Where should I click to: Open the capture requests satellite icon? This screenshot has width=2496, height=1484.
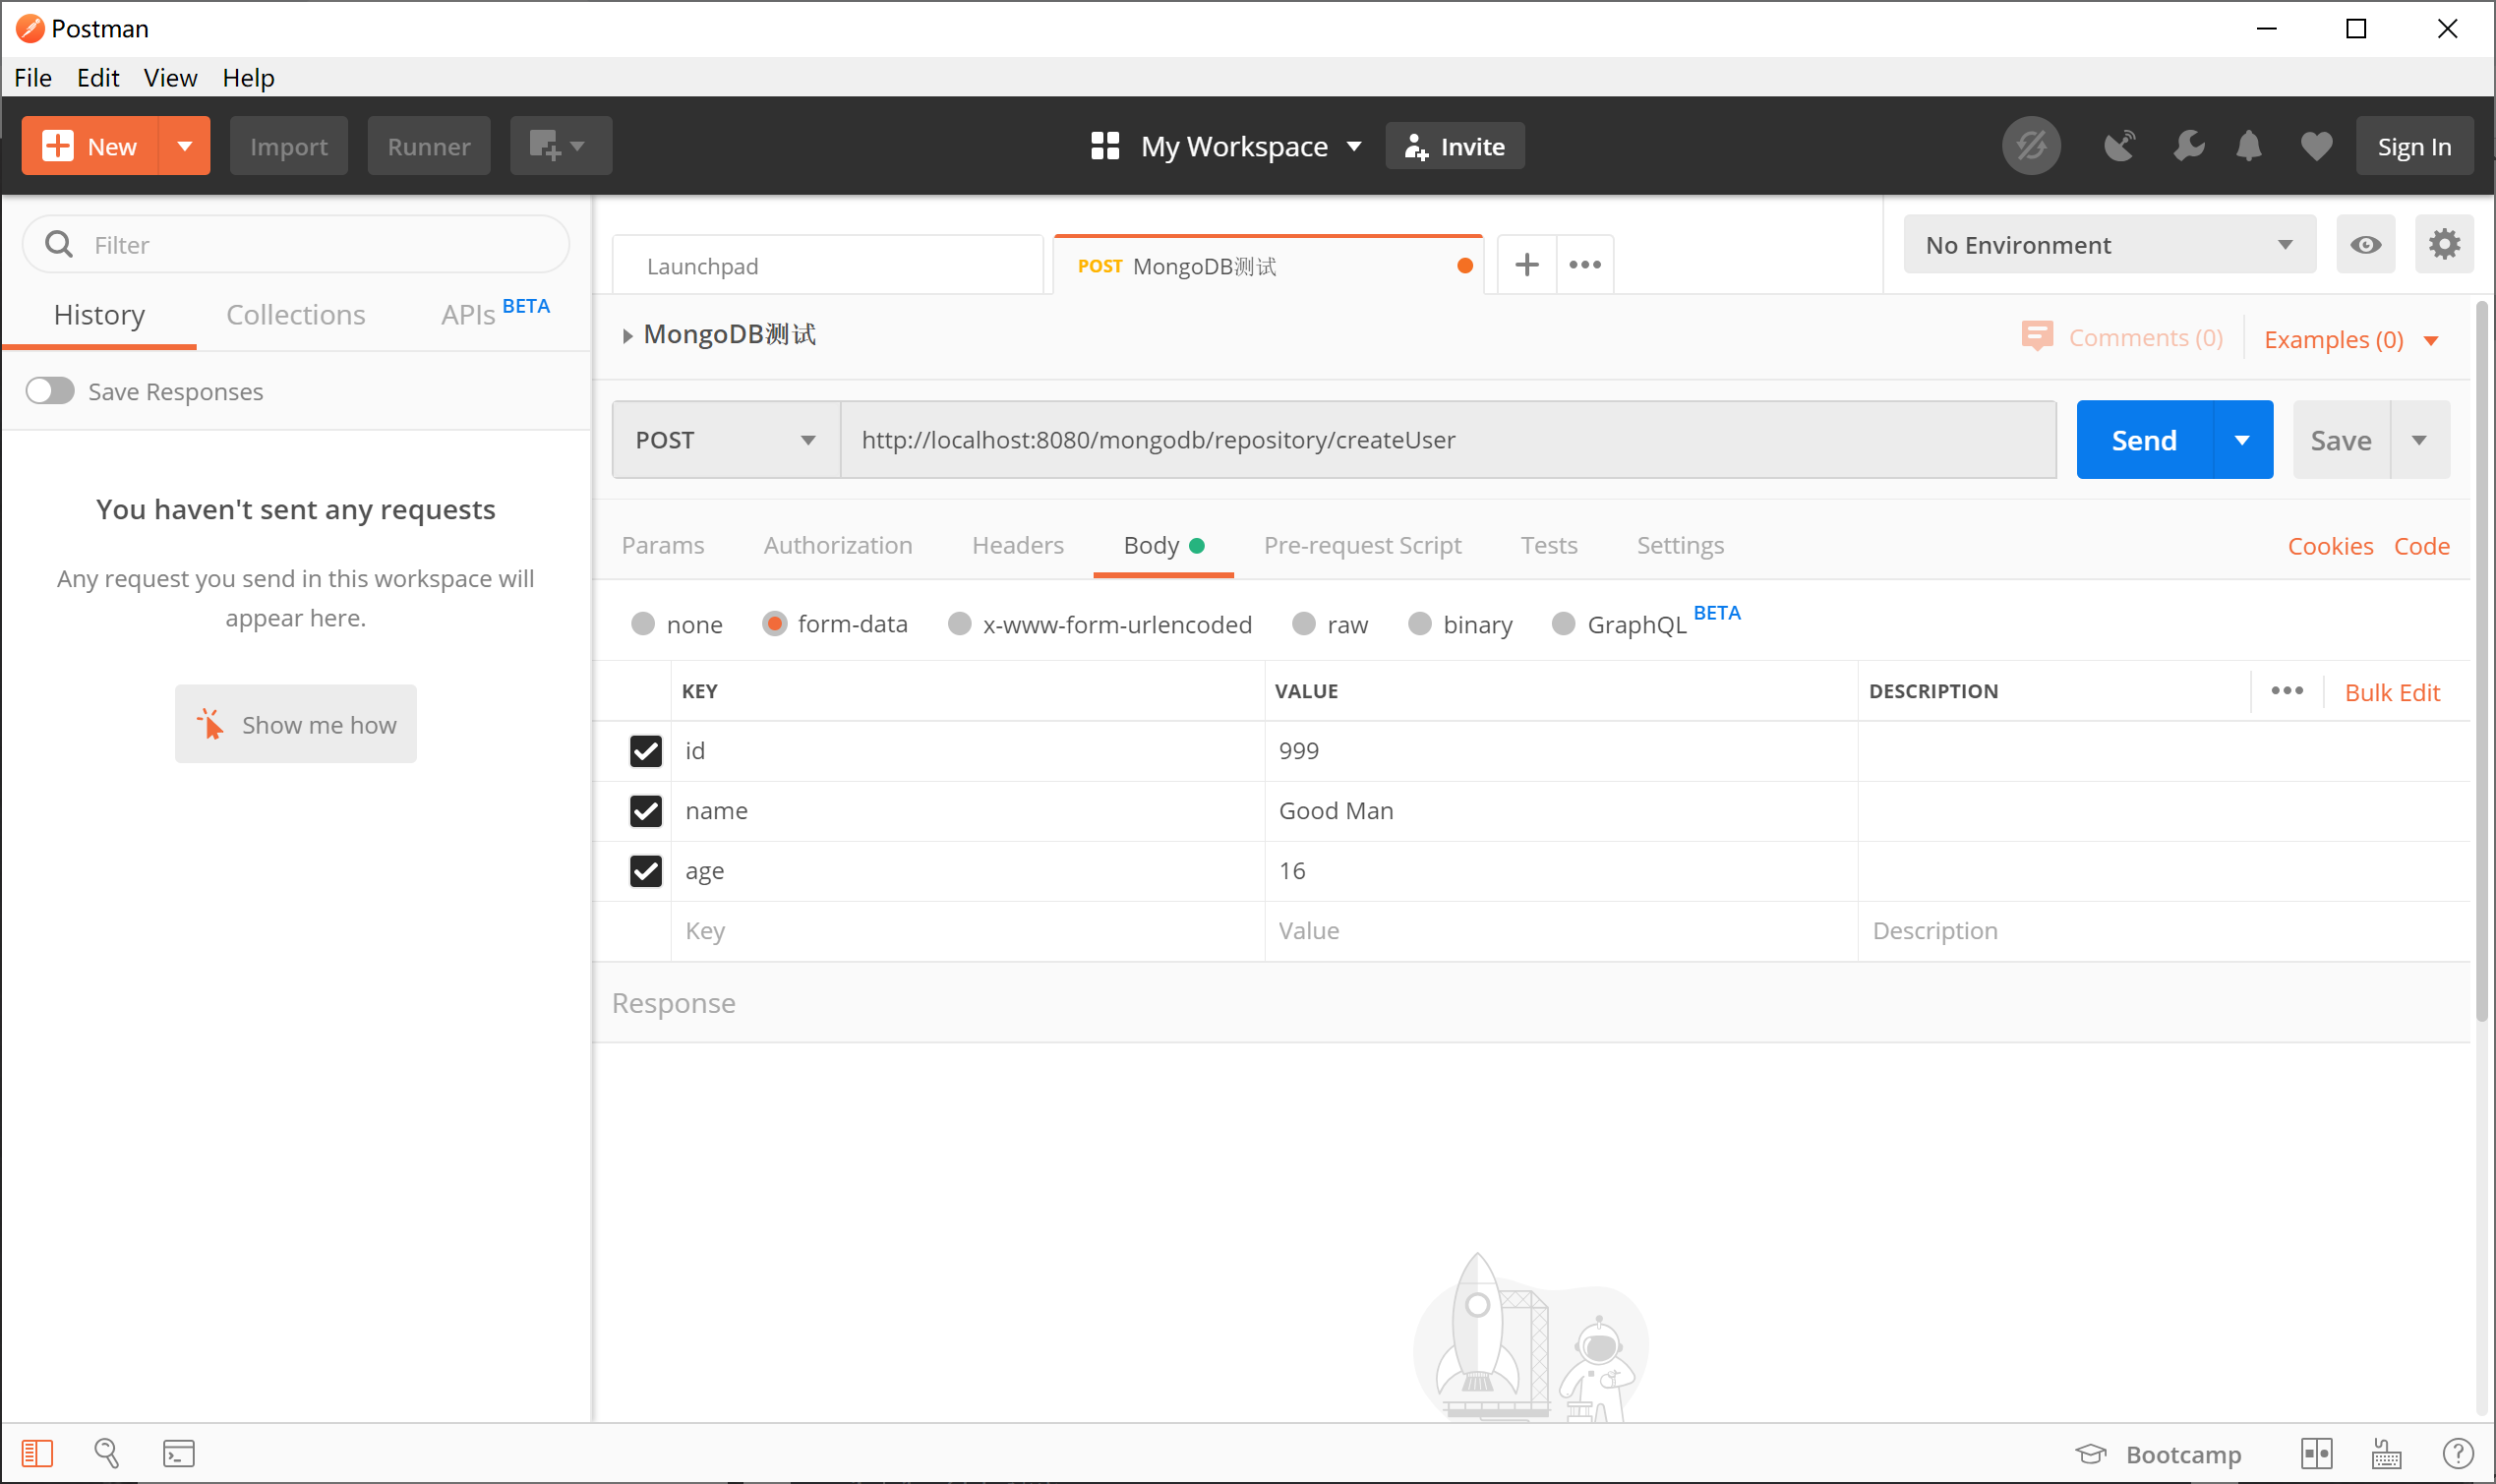click(x=2118, y=146)
